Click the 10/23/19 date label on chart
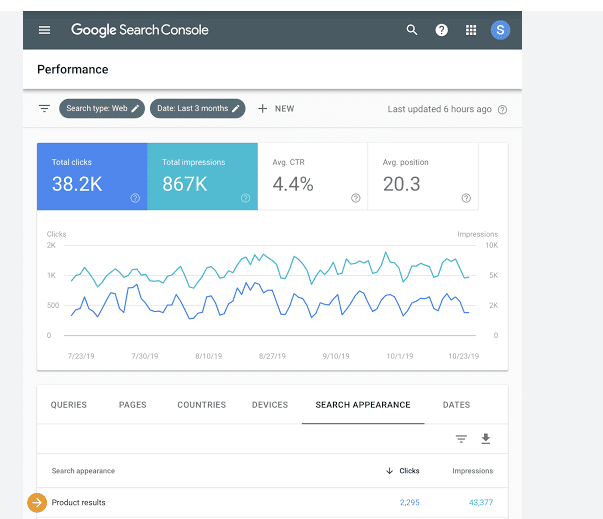This screenshot has height=519, width=603. click(x=464, y=356)
